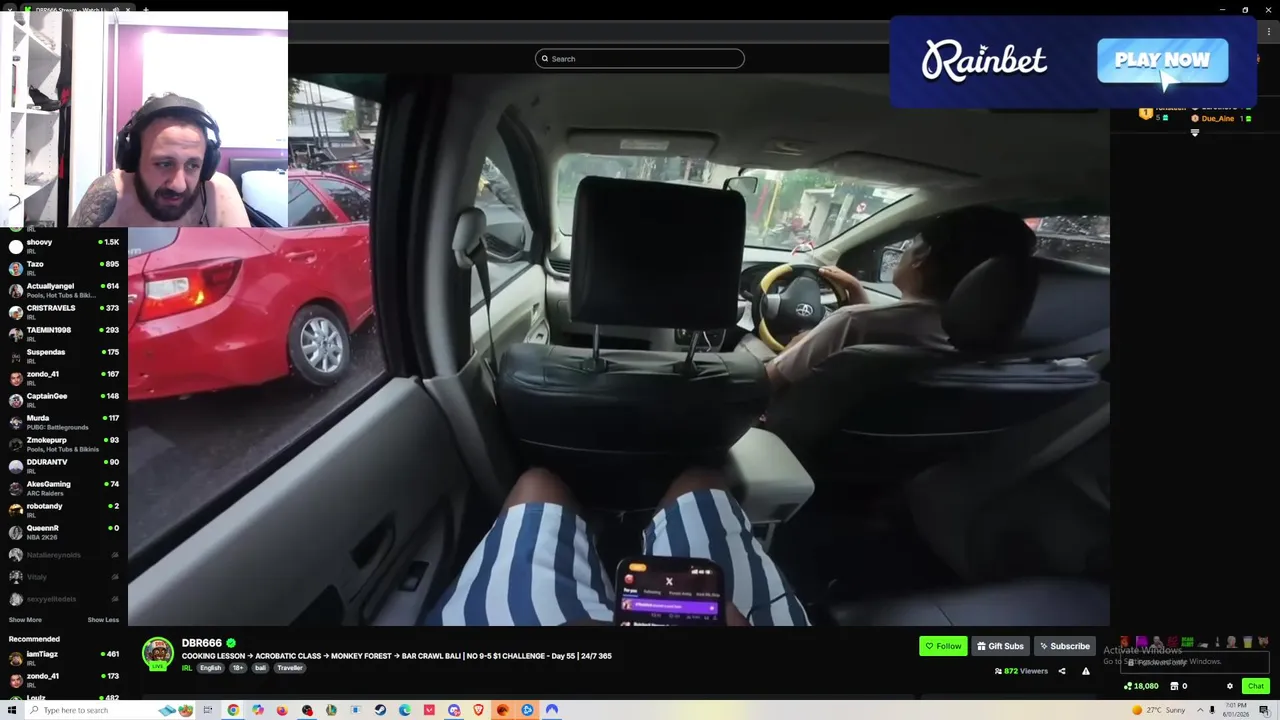Open Copilot from taskbar
This screenshot has height=720, width=1280.
pyautogui.click(x=258, y=710)
